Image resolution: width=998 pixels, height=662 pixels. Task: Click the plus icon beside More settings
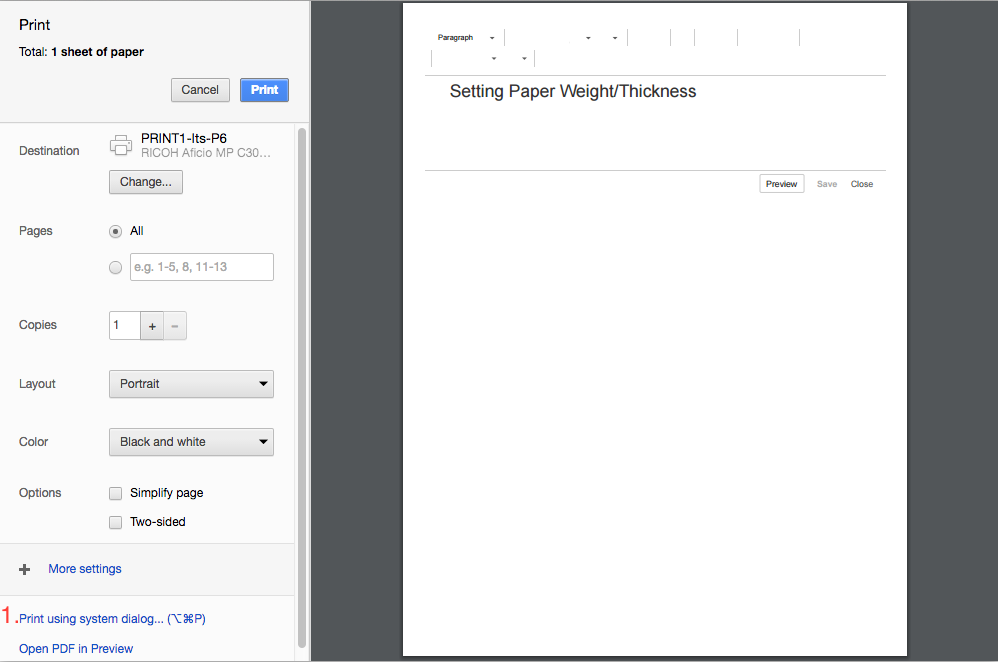25,569
